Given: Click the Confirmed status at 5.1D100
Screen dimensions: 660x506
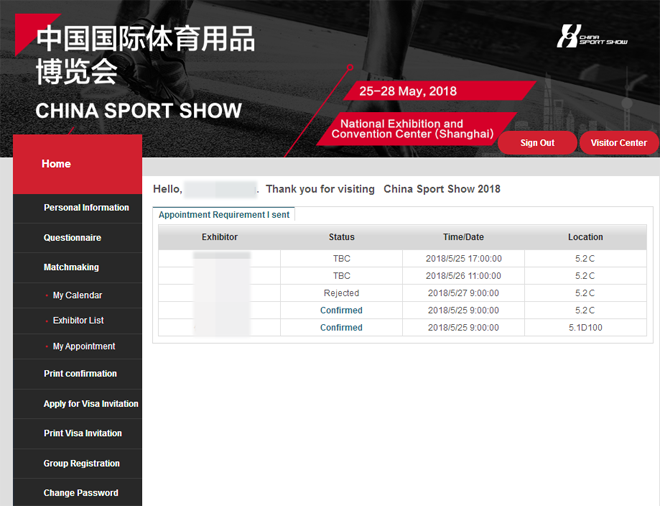Looking at the screenshot, I should pyautogui.click(x=341, y=328).
